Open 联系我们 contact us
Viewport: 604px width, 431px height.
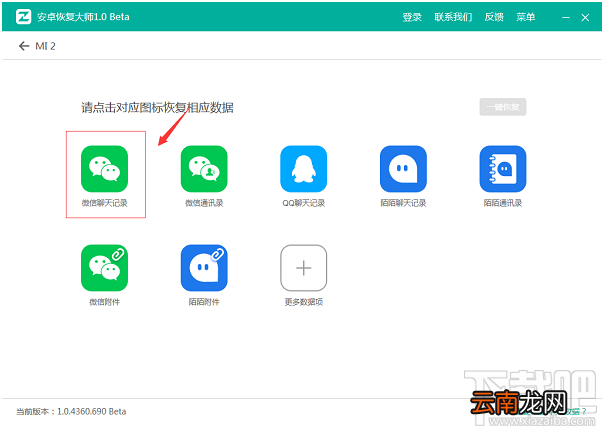[453, 17]
